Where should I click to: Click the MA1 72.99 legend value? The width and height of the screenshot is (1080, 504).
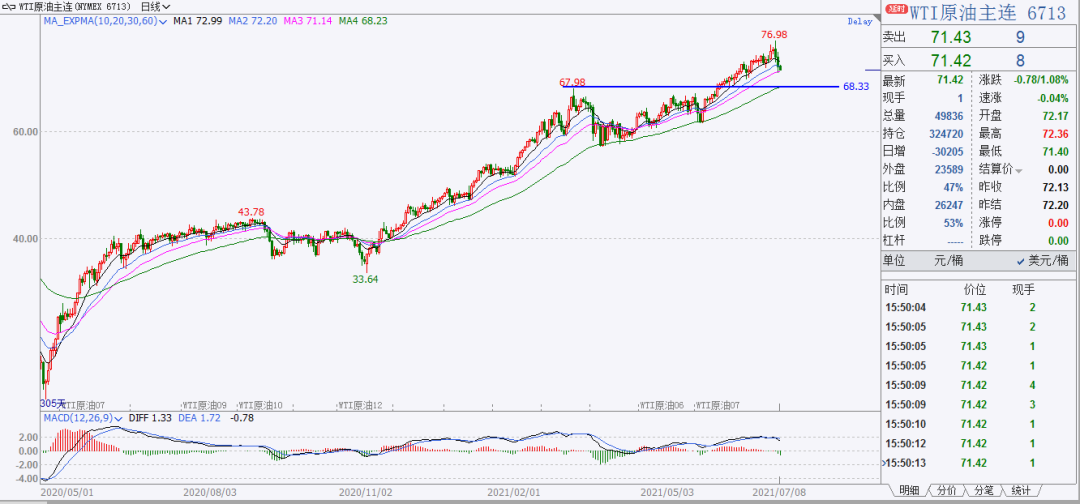pos(197,21)
